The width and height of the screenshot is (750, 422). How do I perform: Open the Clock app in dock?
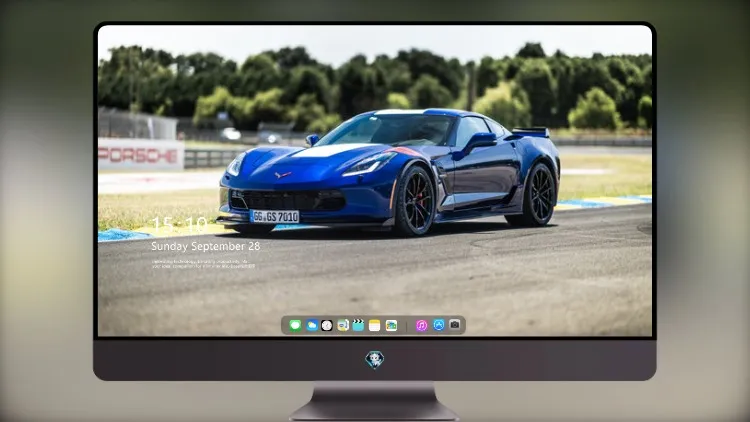327,325
